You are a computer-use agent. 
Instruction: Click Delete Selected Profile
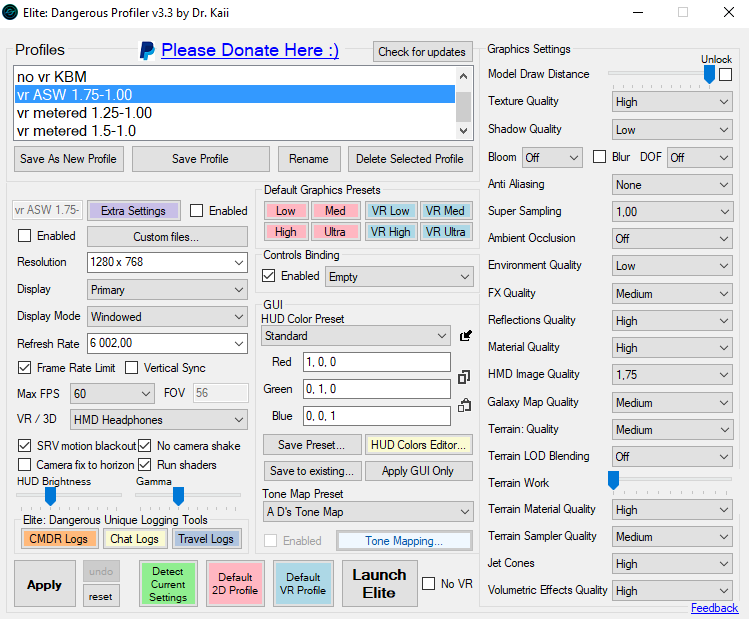coord(410,159)
